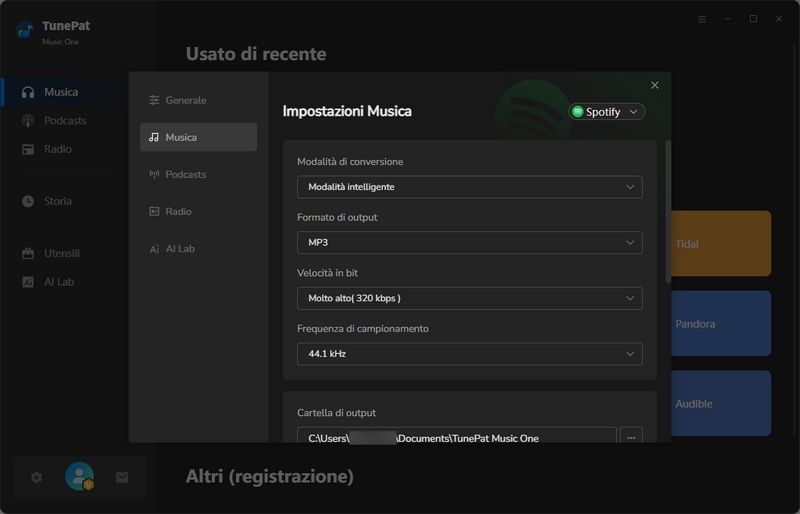This screenshot has width=800, height=514.
Task: Expand the Velocità in bit dropdown
Action: (469, 298)
